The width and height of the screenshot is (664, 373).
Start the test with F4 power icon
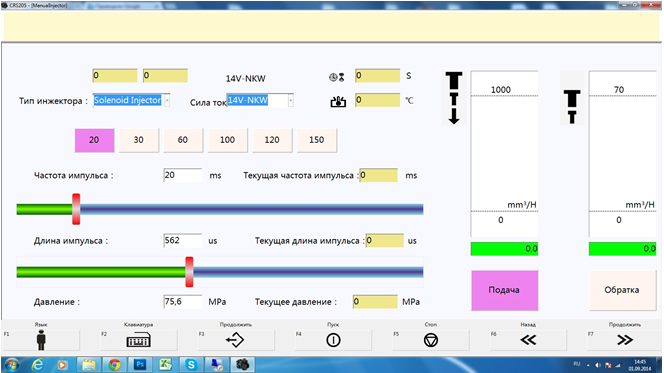333,340
